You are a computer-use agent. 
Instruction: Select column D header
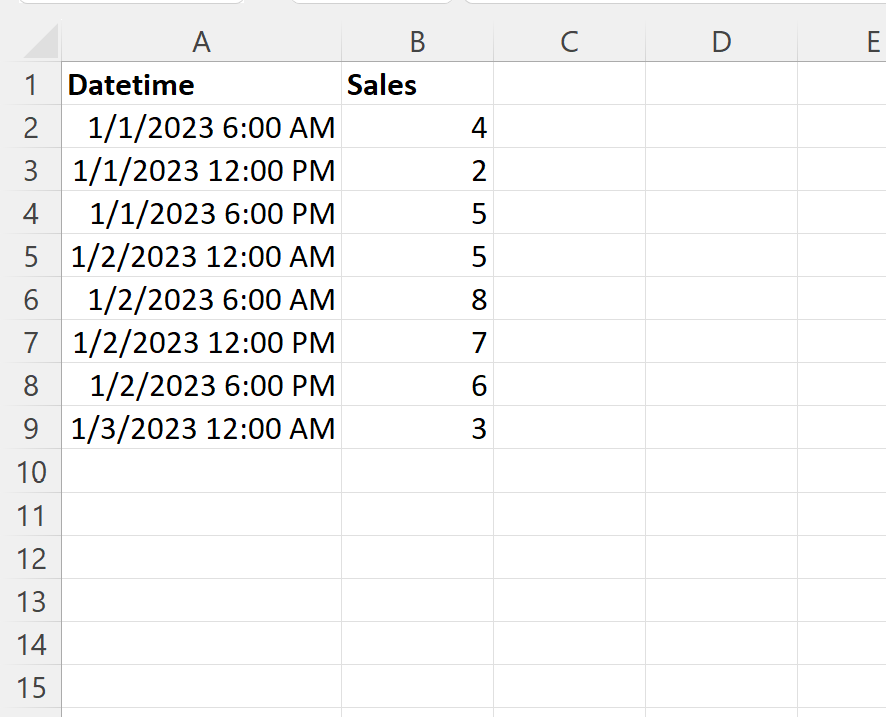pos(721,41)
